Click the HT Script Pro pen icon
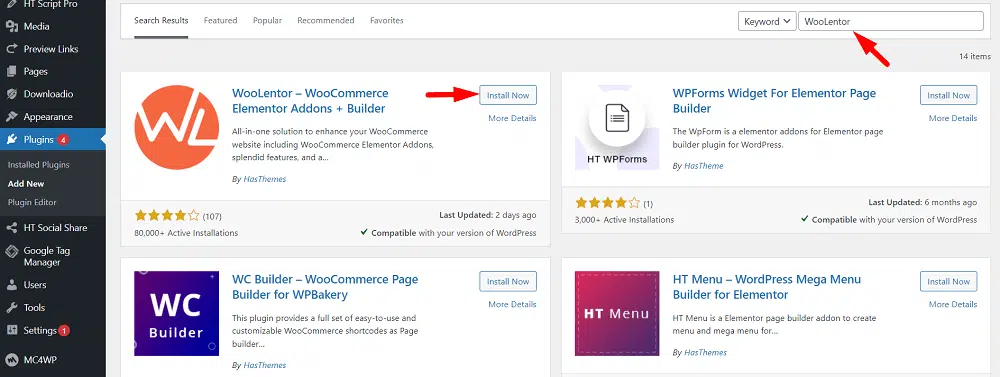This screenshot has height=377, width=1000. [11, 4]
